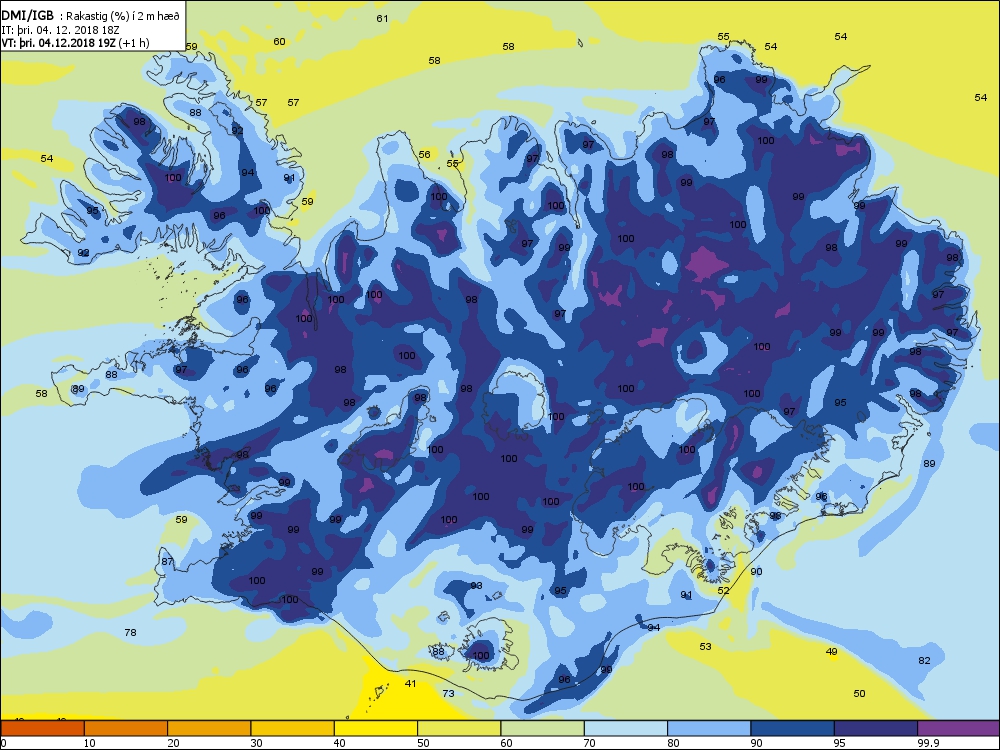Select the 50–60 pale yellow legend swatch
This screenshot has height=750, width=1000.
(459, 728)
